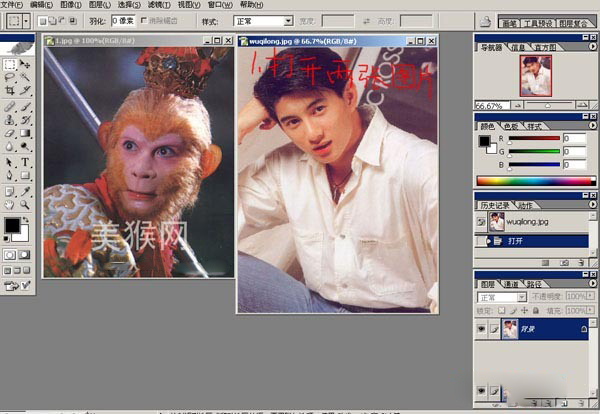
Task: Hide the 背景 layer using eye icon
Action: pyautogui.click(x=482, y=328)
